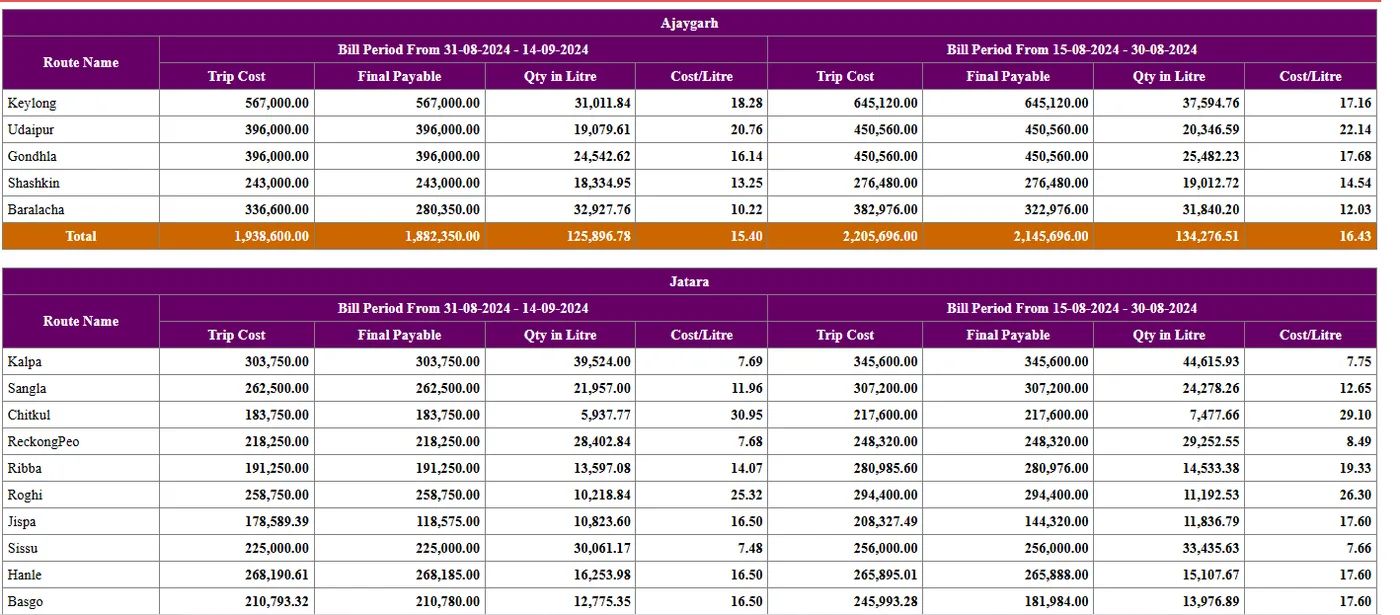Click Hanle final payable 265,888.00
Image resolution: width=1400 pixels, height=615 pixels.
1056,575
